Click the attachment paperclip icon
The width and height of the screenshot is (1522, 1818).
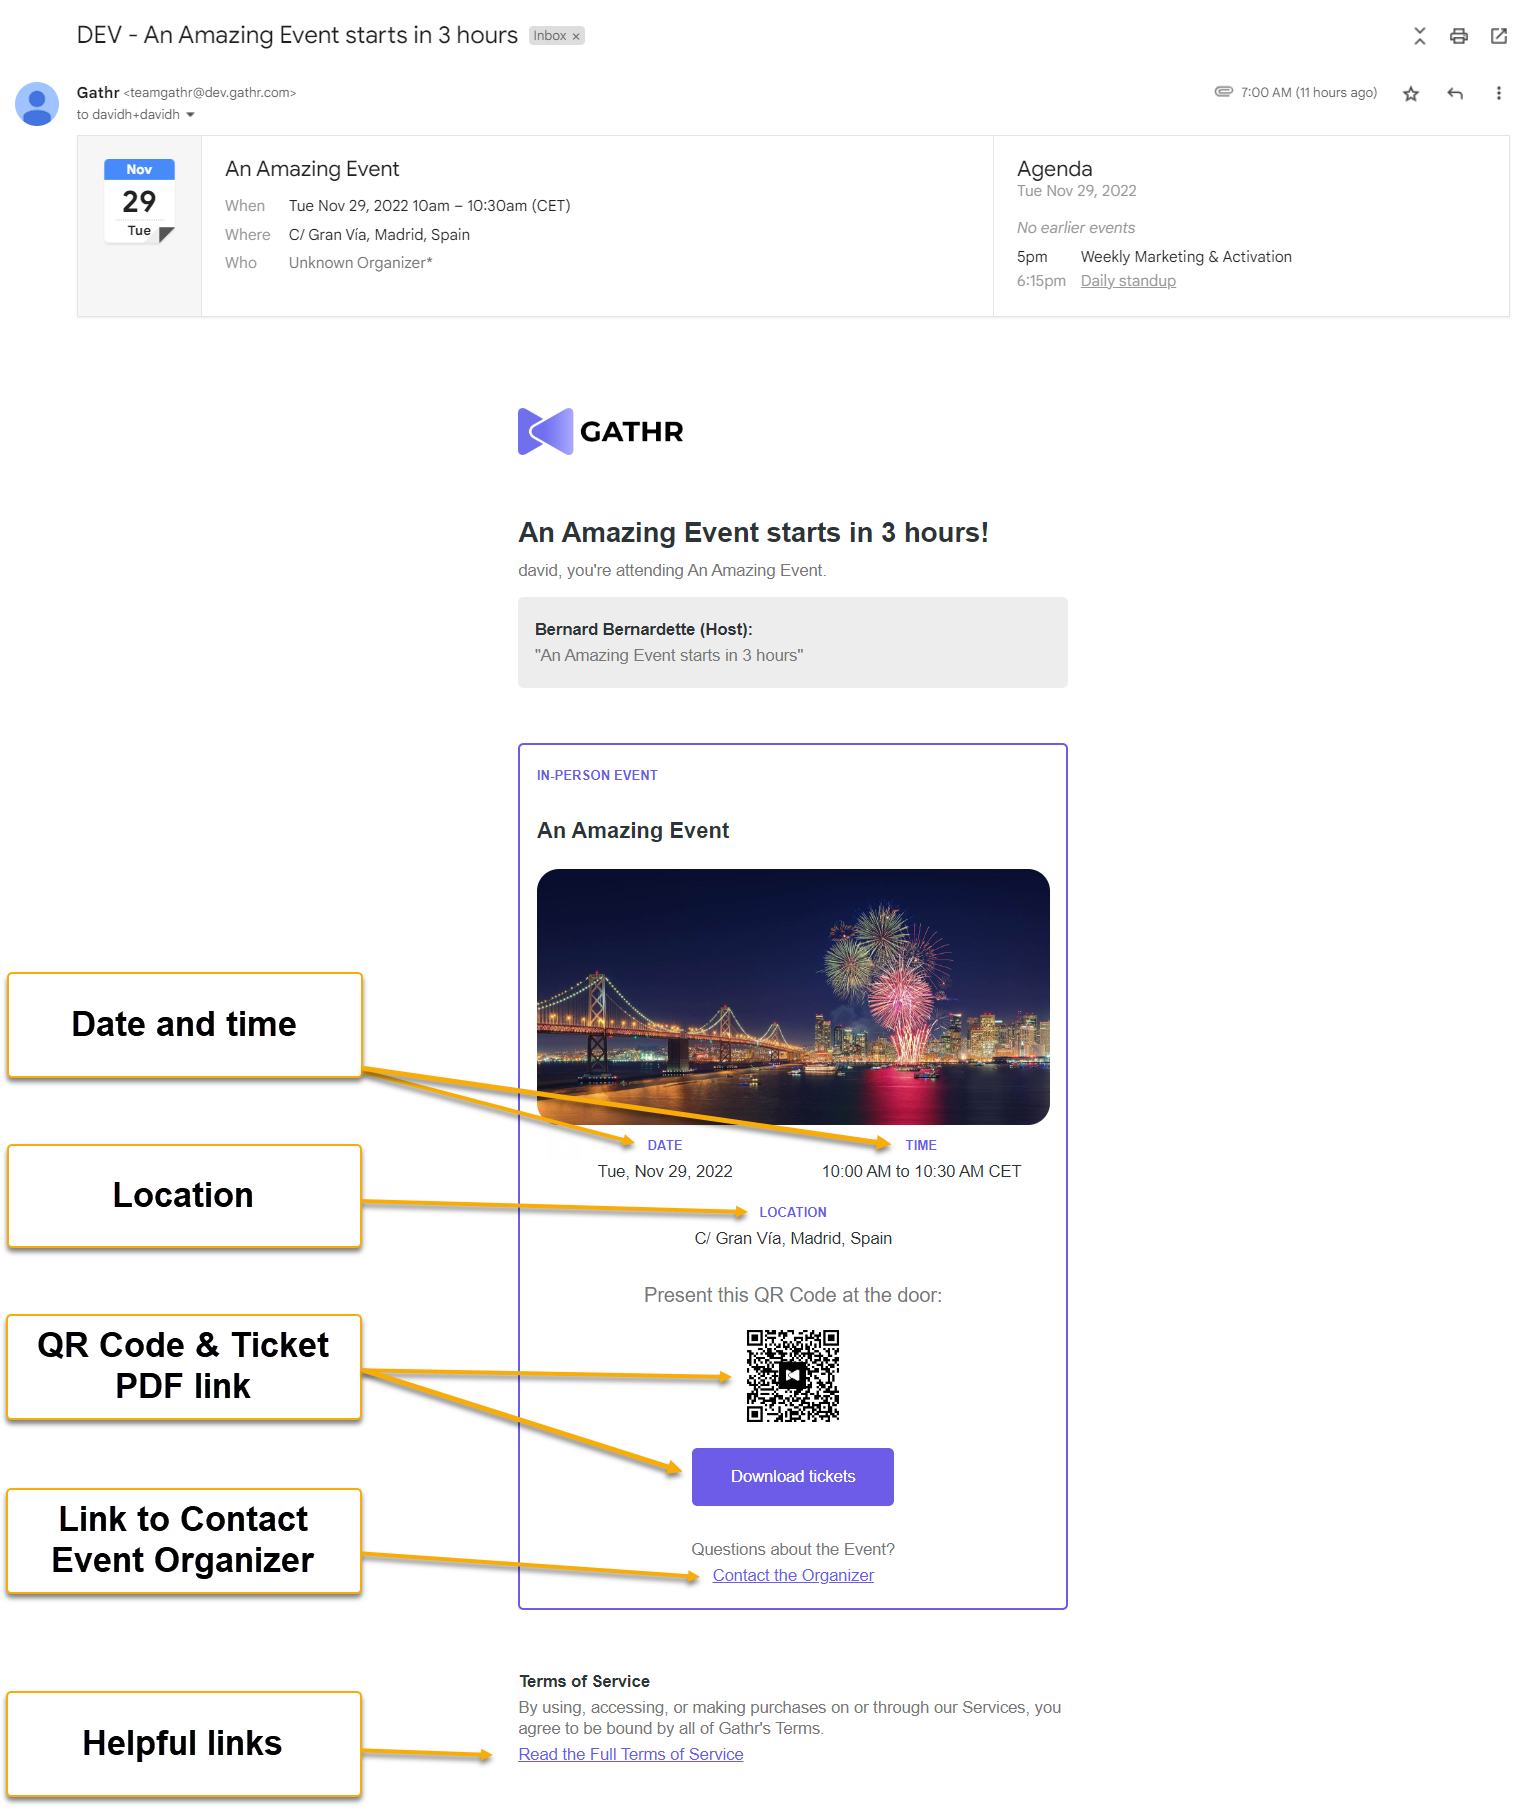(1223, 92)
